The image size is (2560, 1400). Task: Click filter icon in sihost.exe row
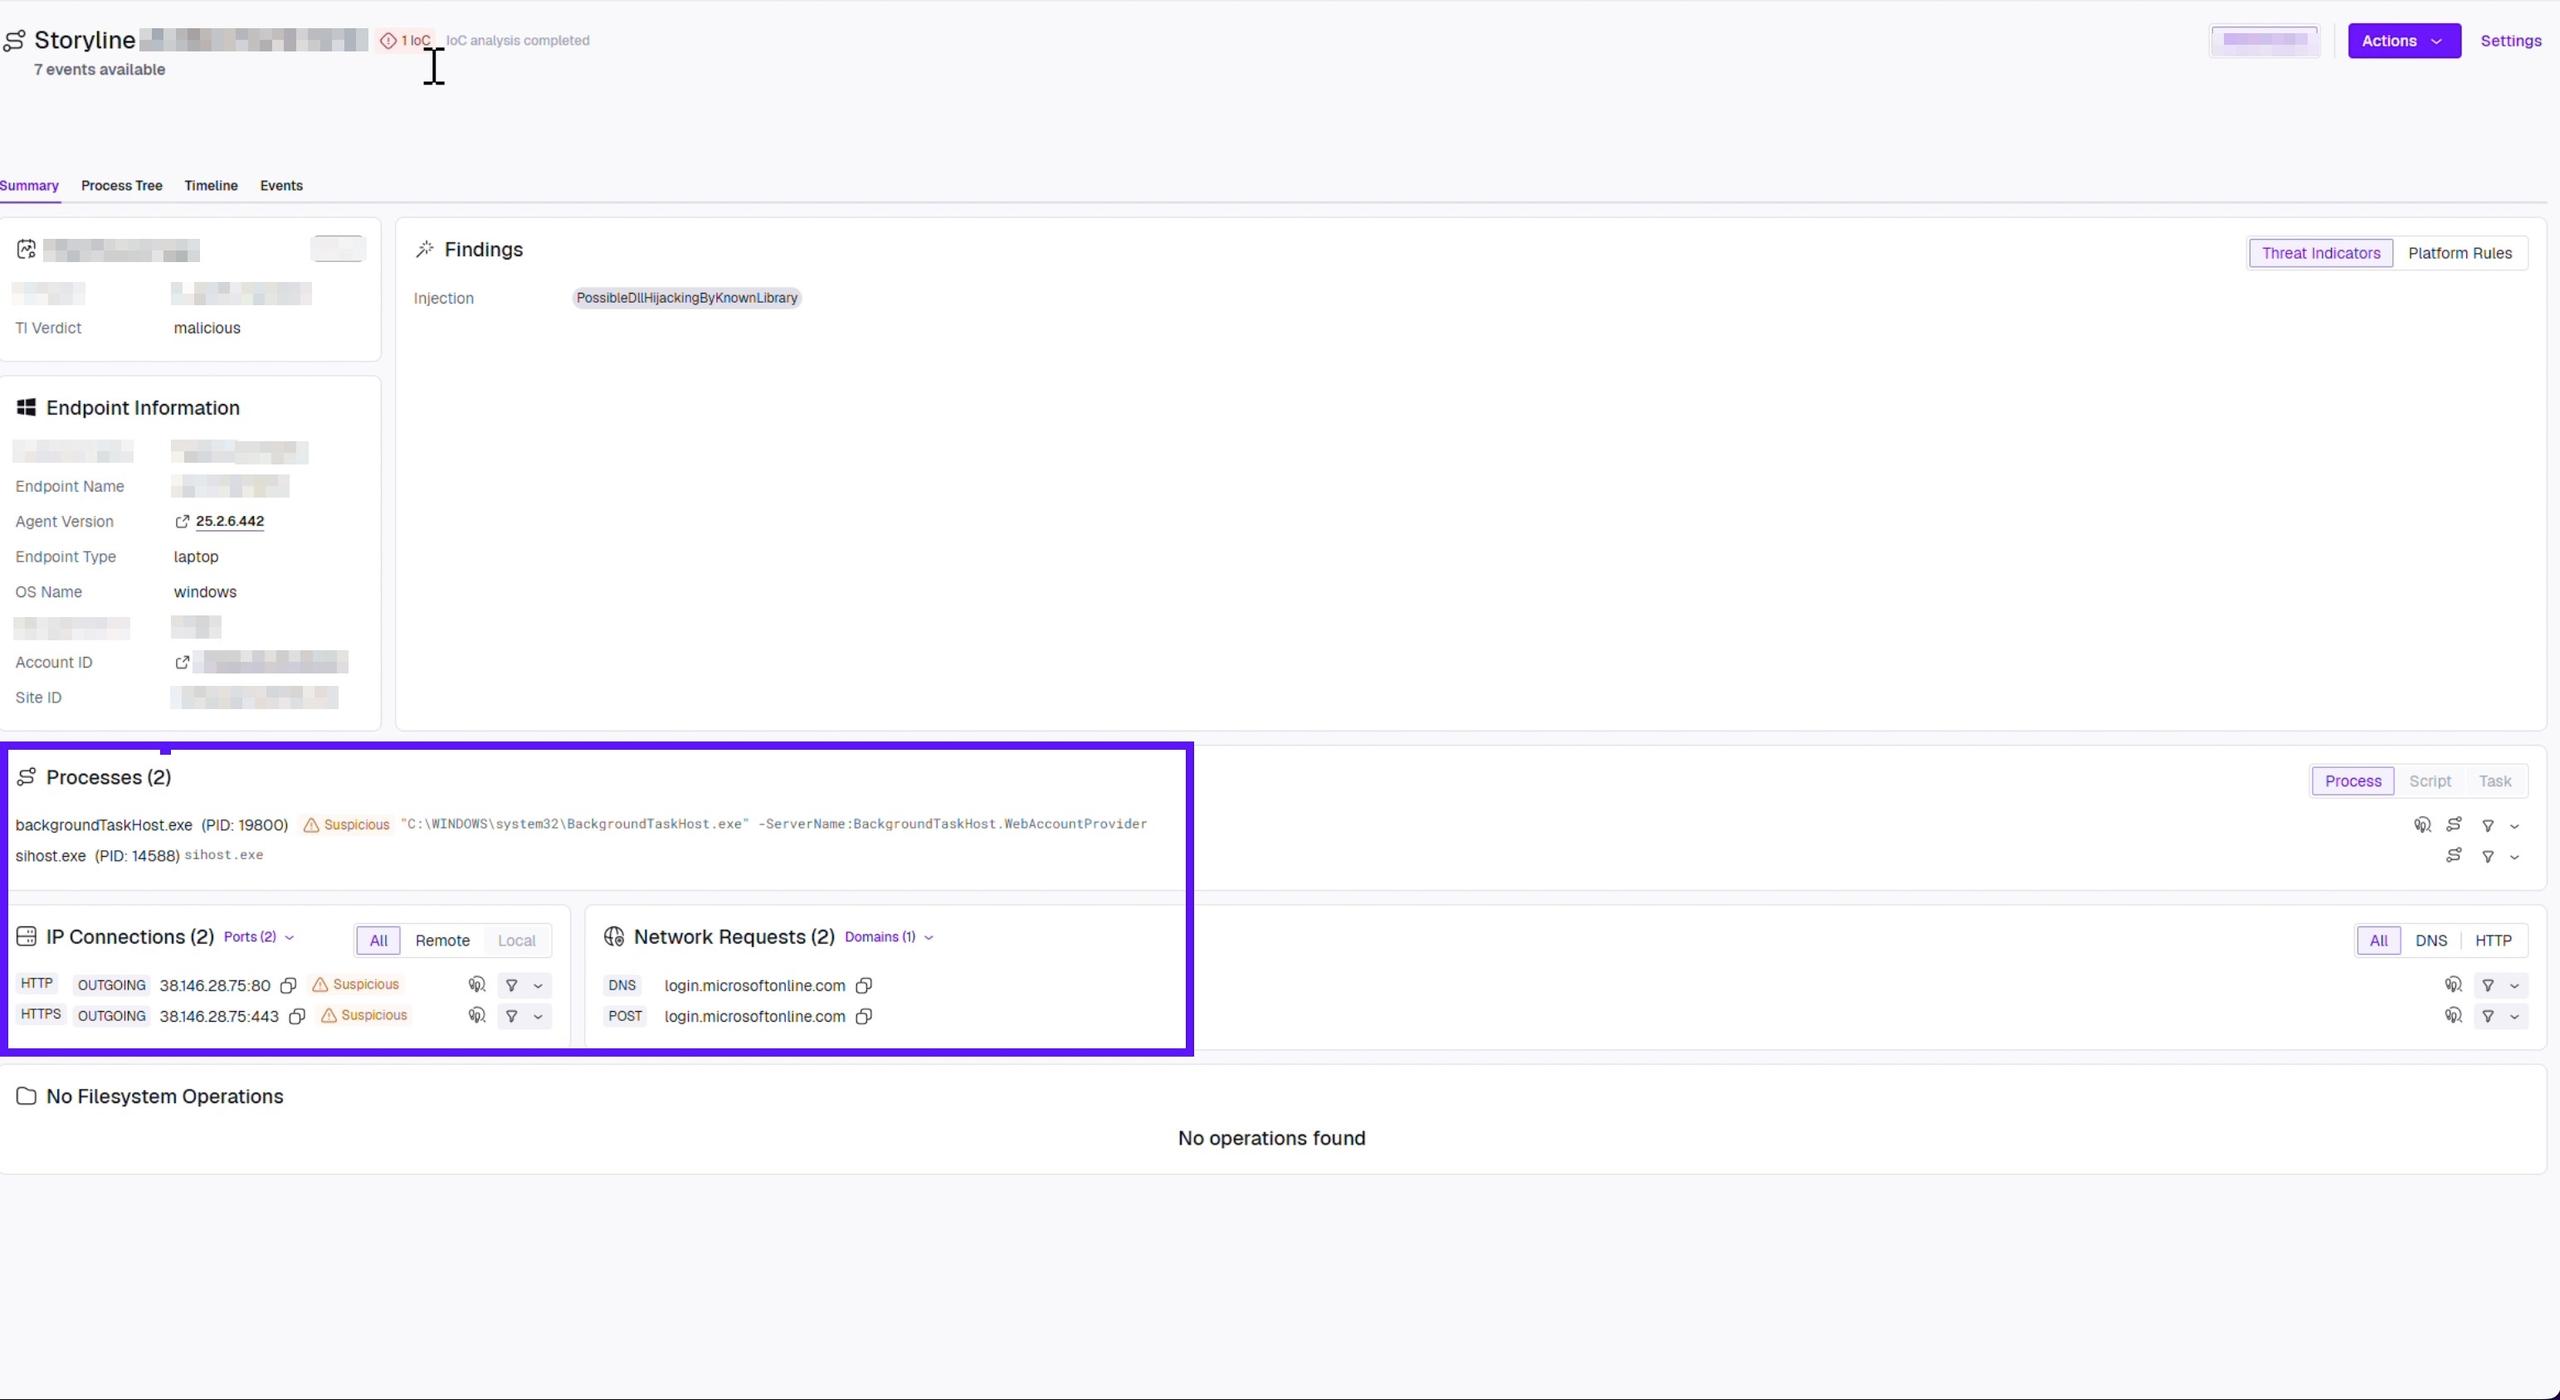tap(2488, 857)
